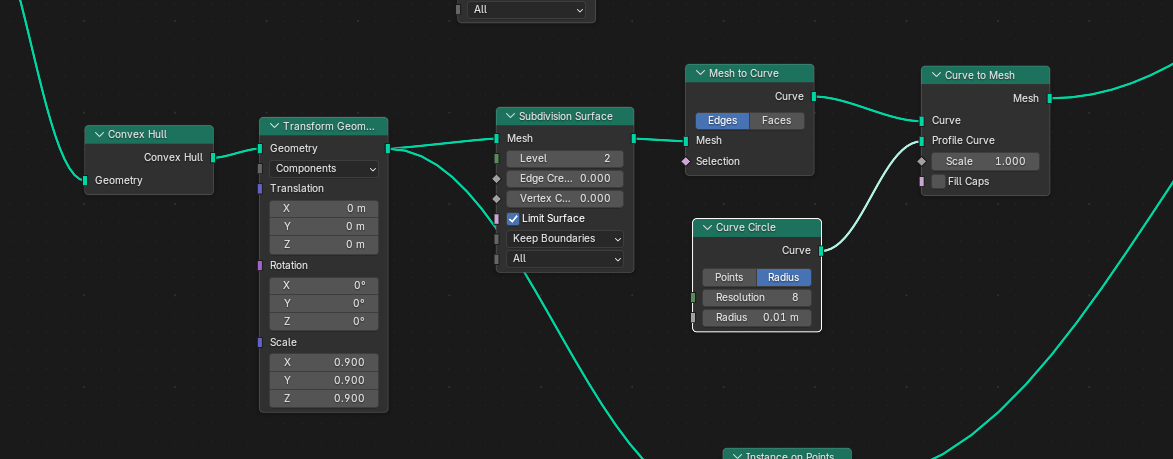This screenshot has width=1173, height=459.
Task: Click the Profile Curve input socket
Action: tap(922, 141)
